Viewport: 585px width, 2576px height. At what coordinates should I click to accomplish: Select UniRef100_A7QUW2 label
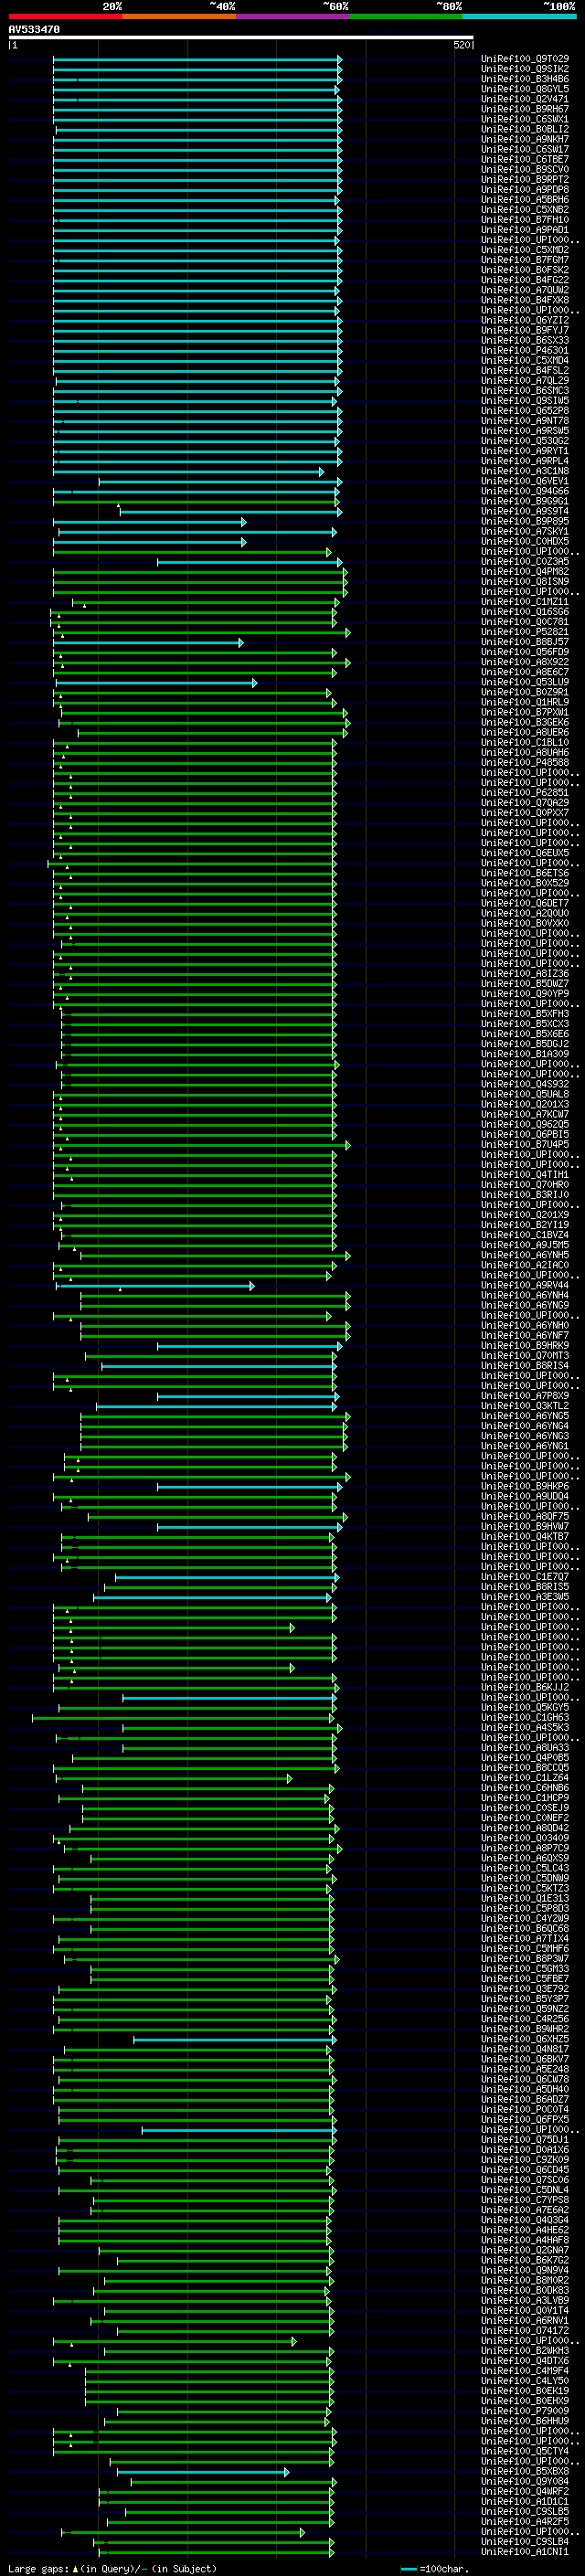tap(525, 290)
